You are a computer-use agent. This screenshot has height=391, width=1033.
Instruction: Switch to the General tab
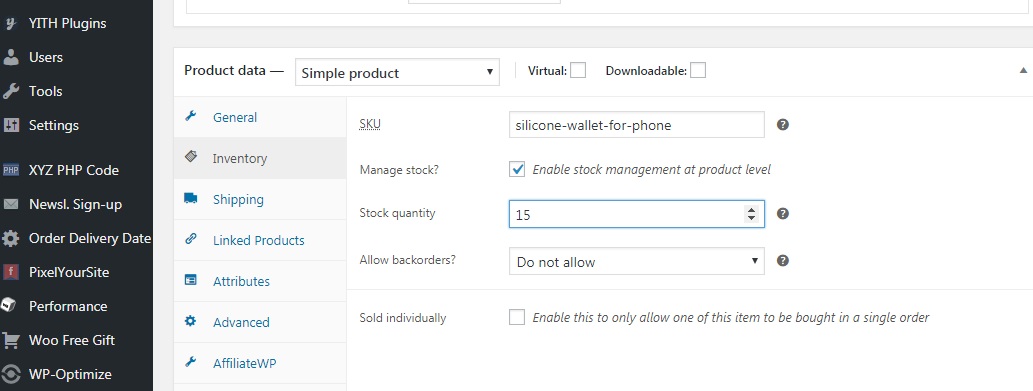pyautogui.click(x=260, y=117)
